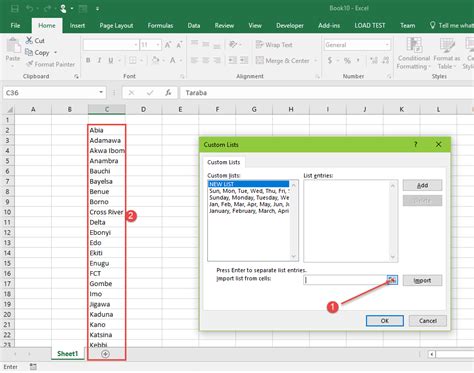Align text left

(195, 60)
